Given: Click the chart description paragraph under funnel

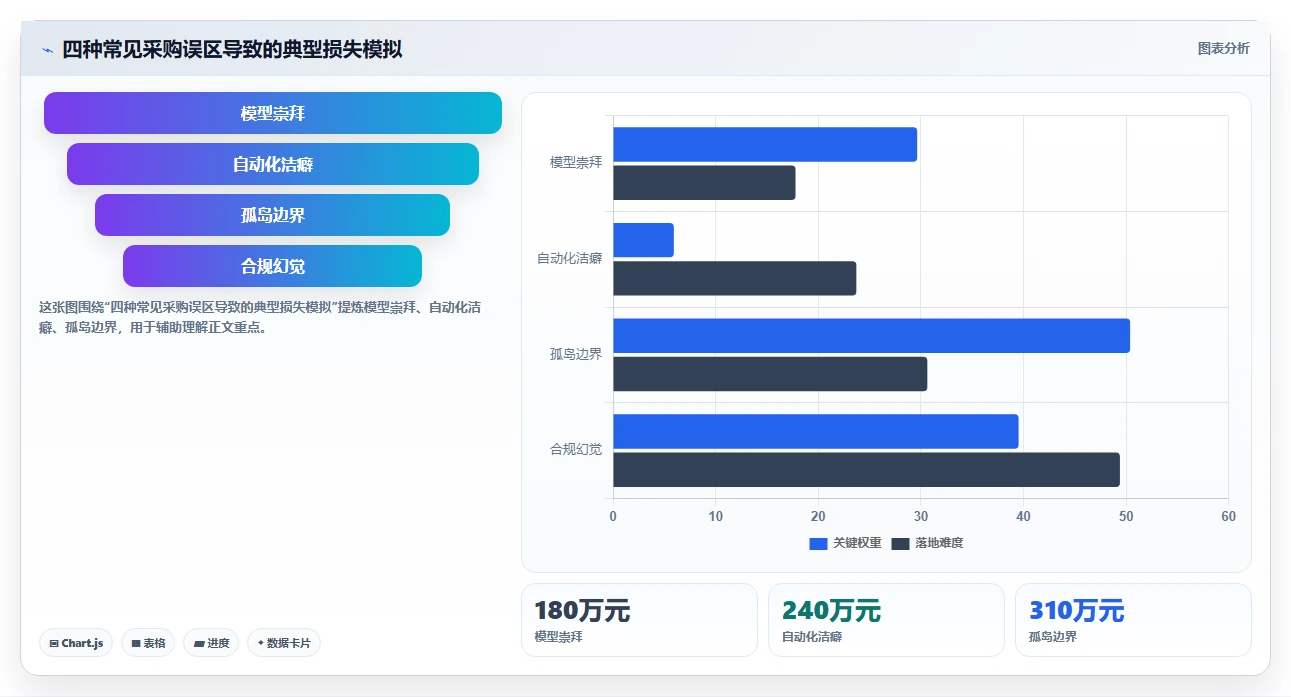Looking at the screenshot, I should coord(260,317).
